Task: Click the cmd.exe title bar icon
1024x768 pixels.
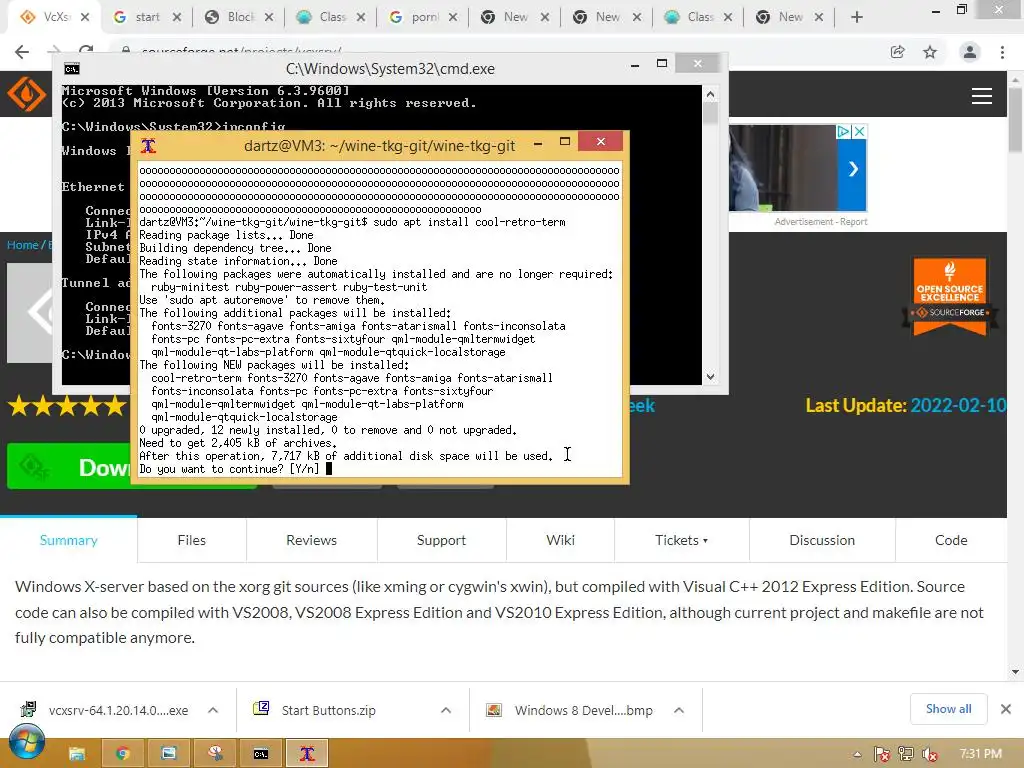Action: [x=72, y=69]
